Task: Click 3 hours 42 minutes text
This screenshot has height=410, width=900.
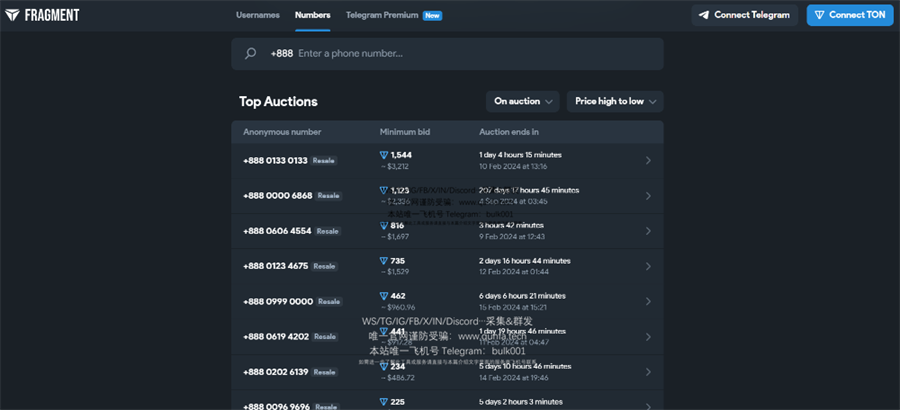Action: [x=511, y=226]
